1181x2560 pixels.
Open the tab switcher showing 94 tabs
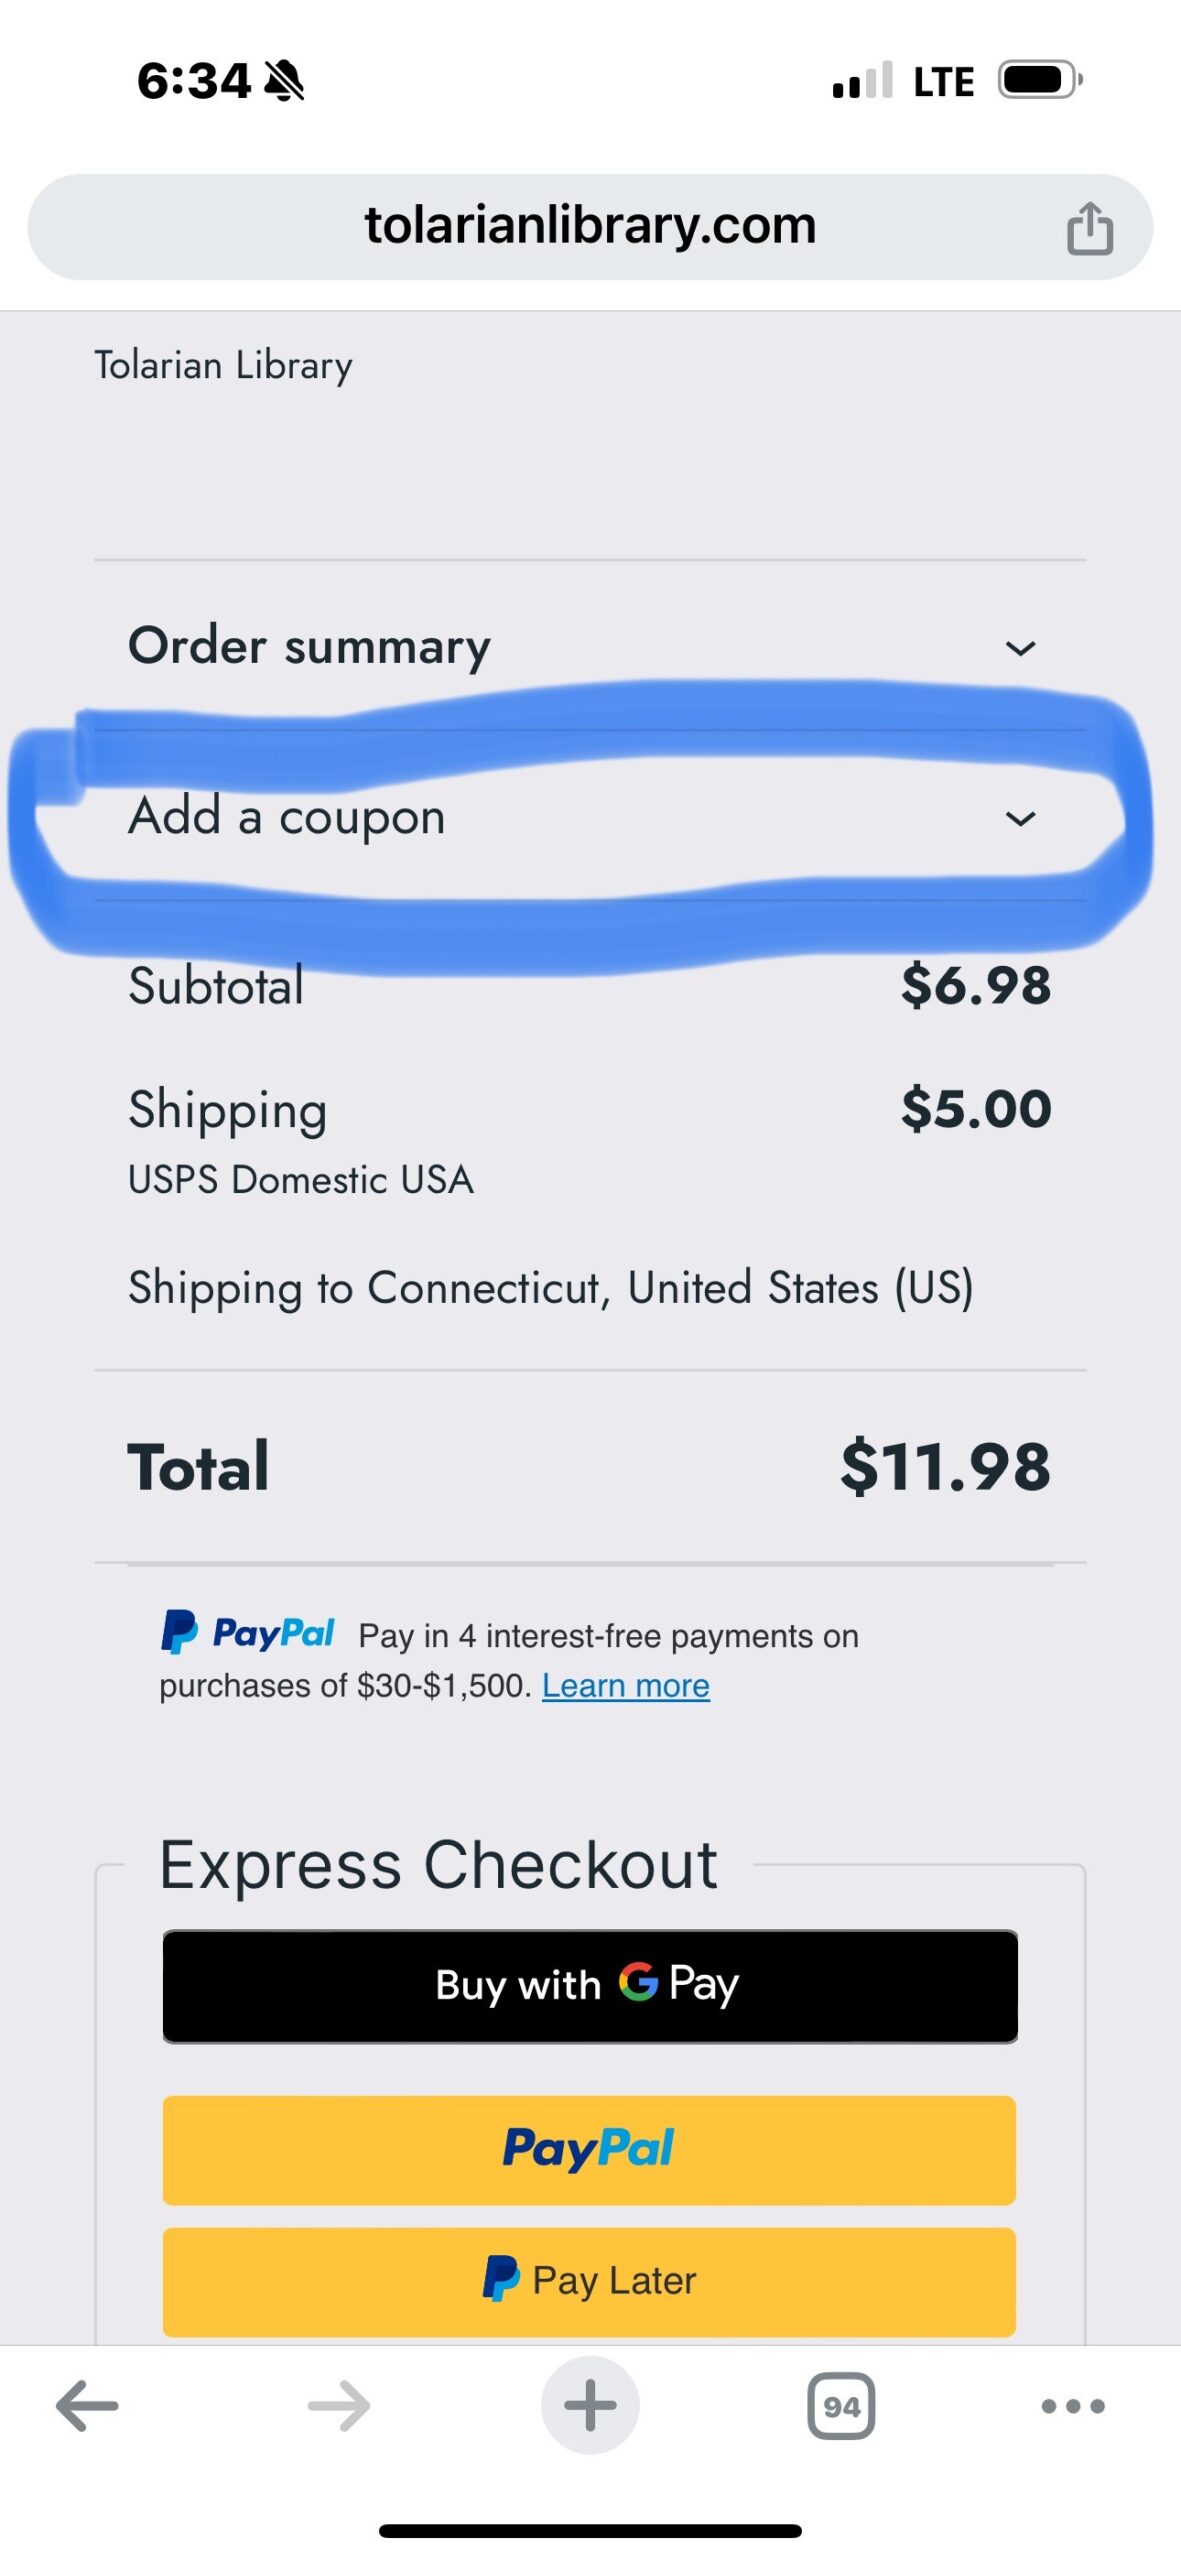click(x=841, y=2405)
